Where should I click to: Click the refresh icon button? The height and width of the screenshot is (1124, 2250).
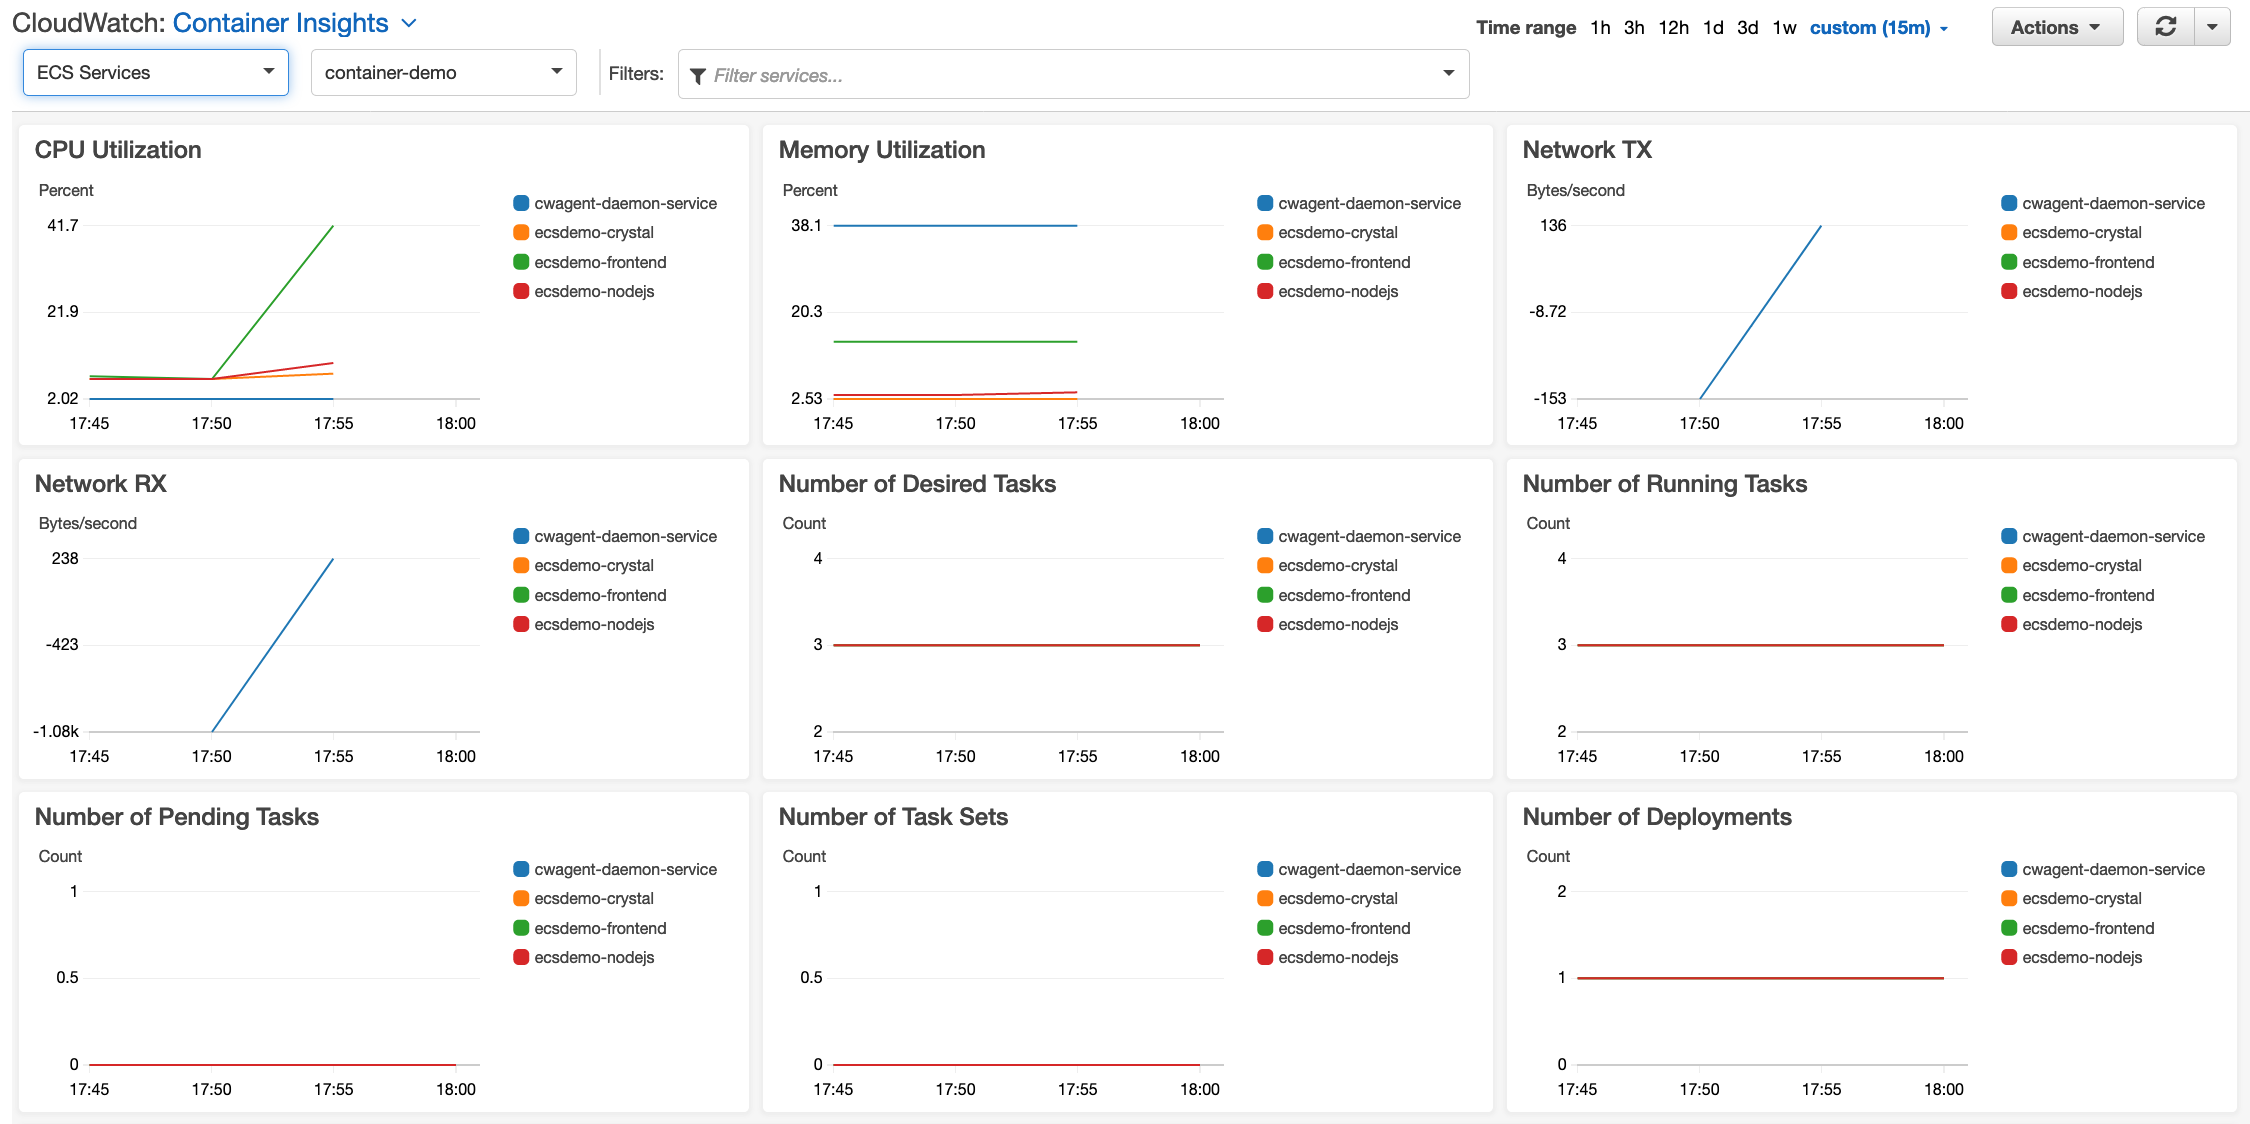[2165, 27]
